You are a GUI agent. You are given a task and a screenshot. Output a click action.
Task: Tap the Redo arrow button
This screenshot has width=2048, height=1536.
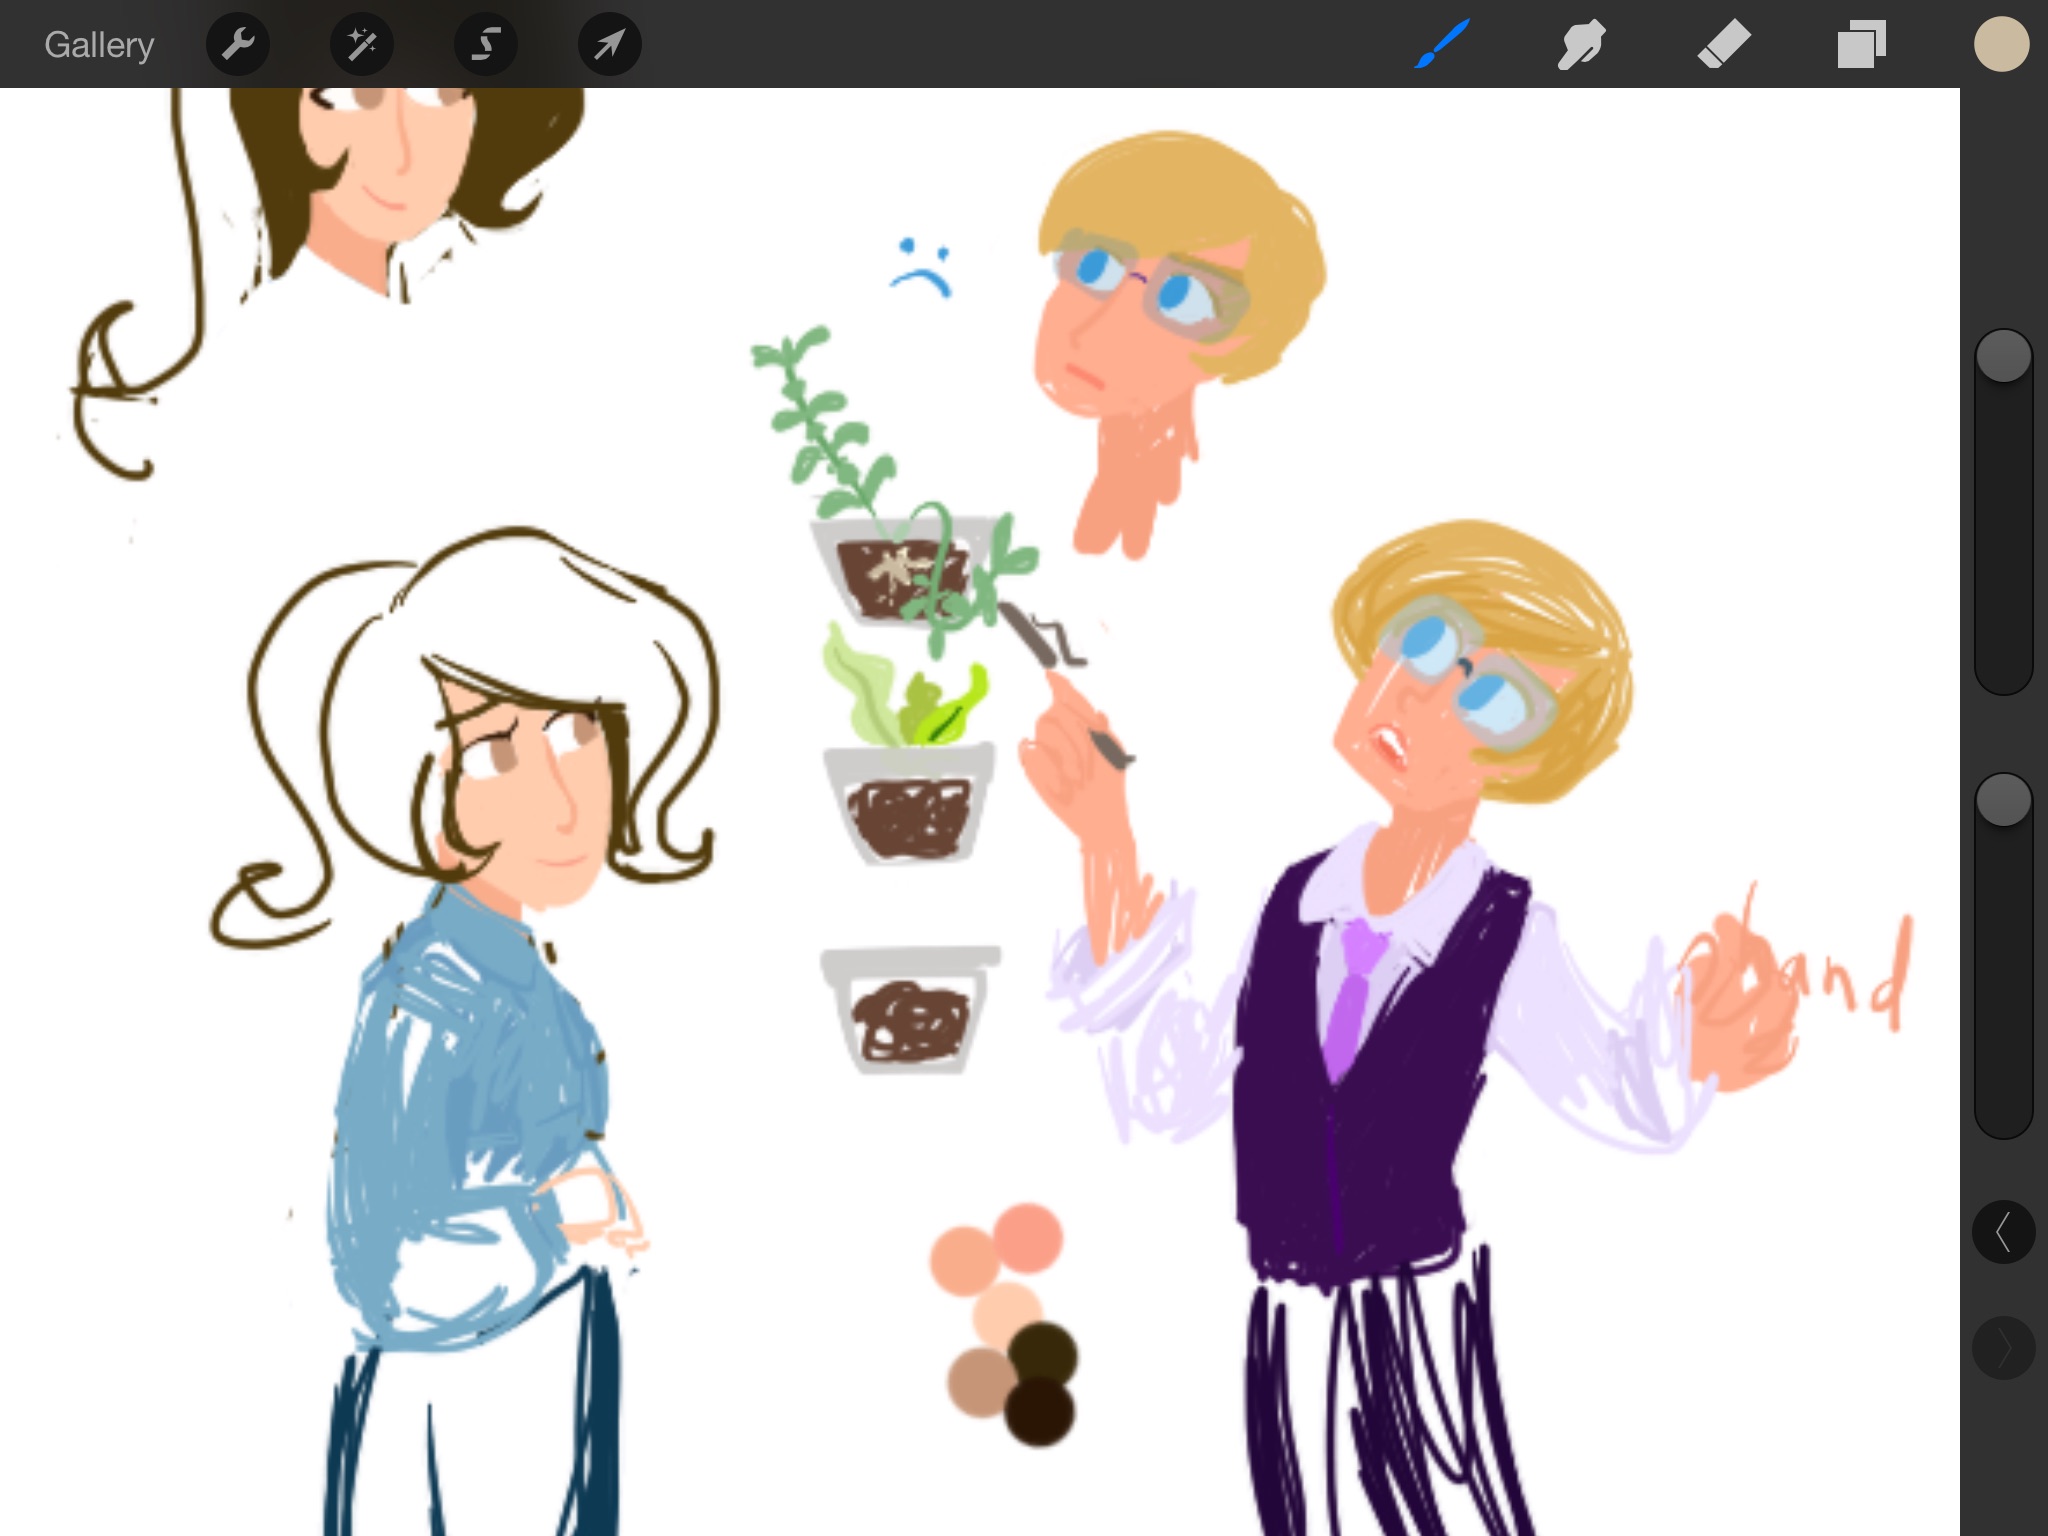coord(2004,1349)
